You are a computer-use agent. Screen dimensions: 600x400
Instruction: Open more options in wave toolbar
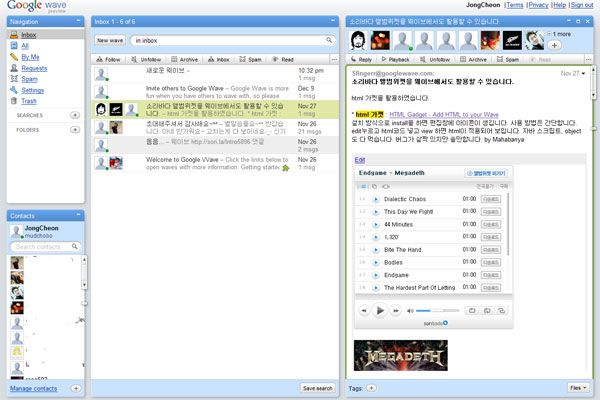pos(588,60)
